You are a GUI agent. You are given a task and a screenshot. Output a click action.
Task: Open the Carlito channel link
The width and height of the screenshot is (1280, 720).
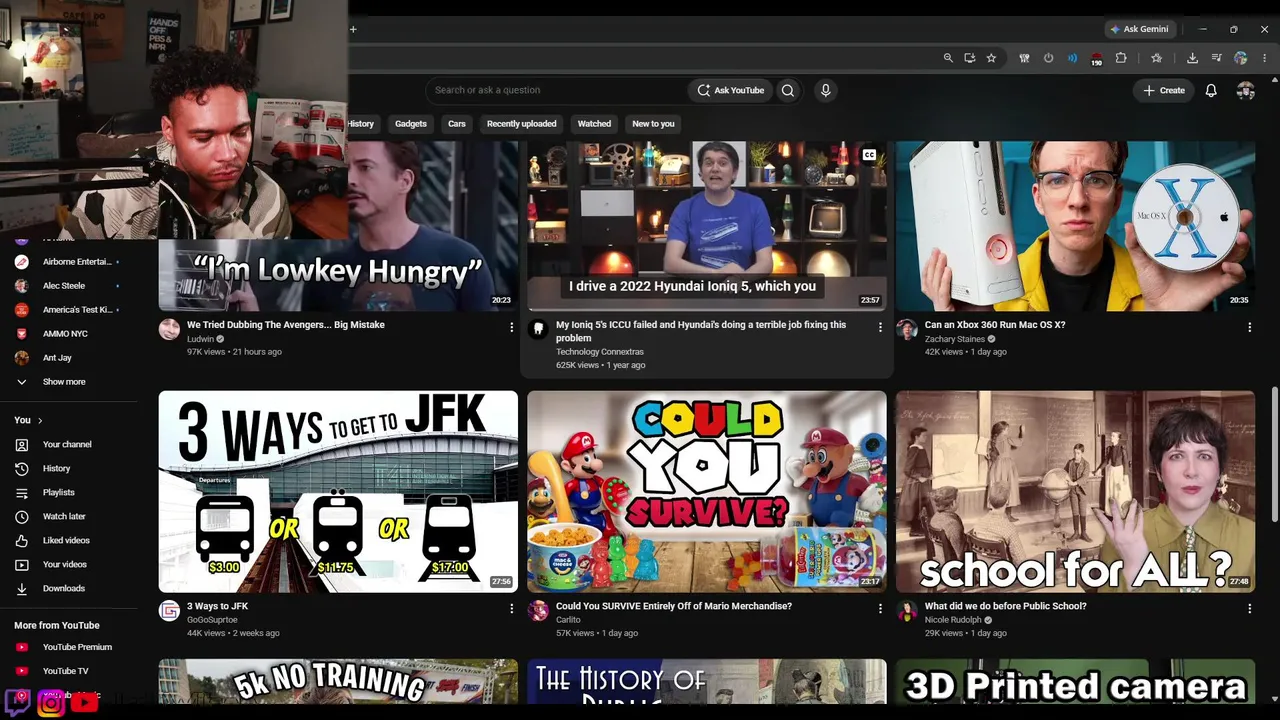click(x=568, y=620)
